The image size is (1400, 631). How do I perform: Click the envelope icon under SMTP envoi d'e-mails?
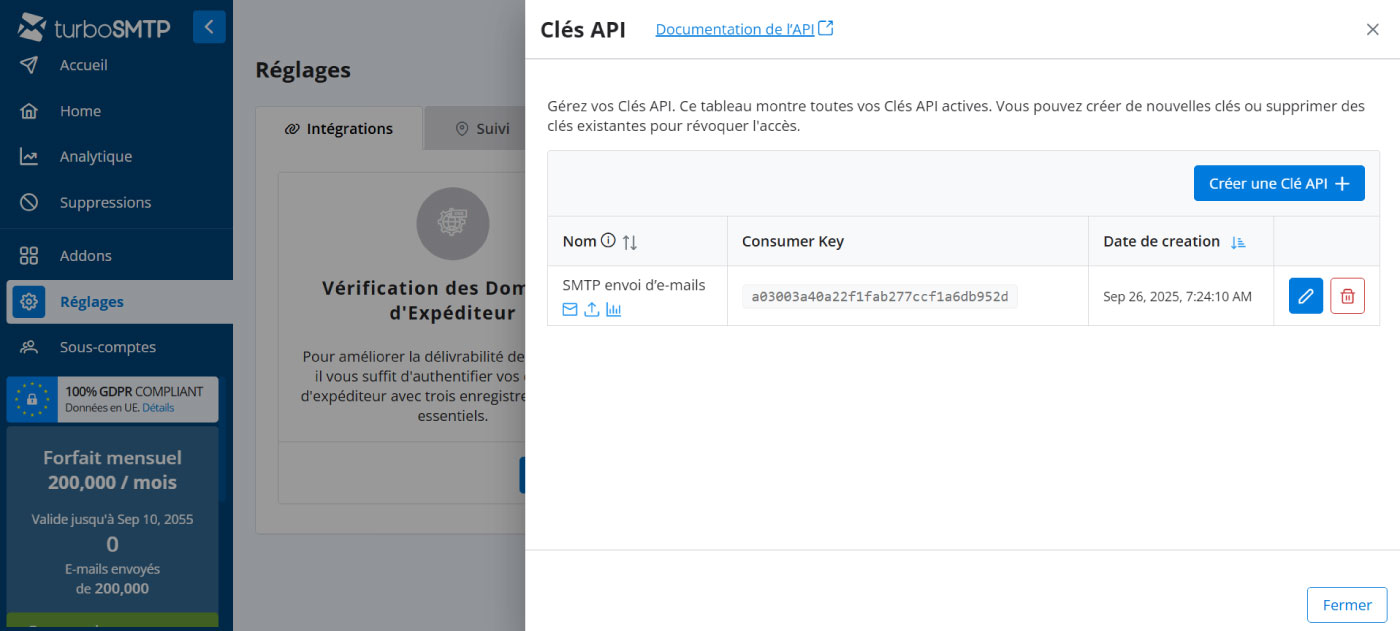pyautogui.click(x=570, y=310)
